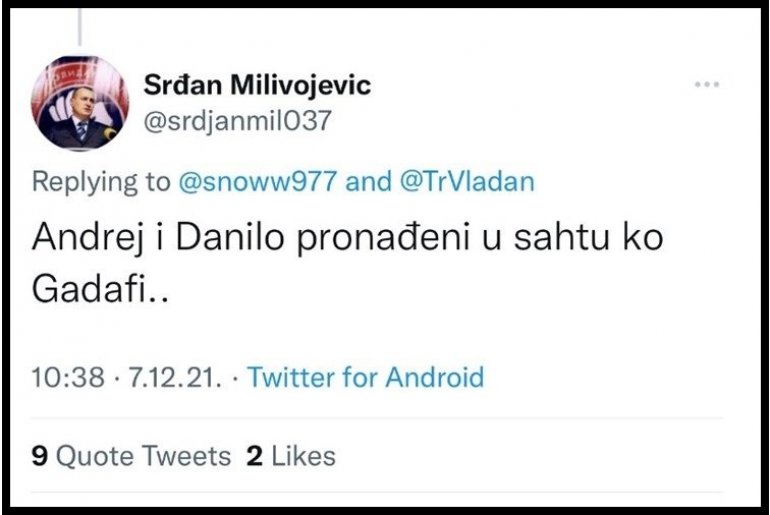Click the bold number 9 count
This screenshot has height=515, width=770.
point(39,456)
